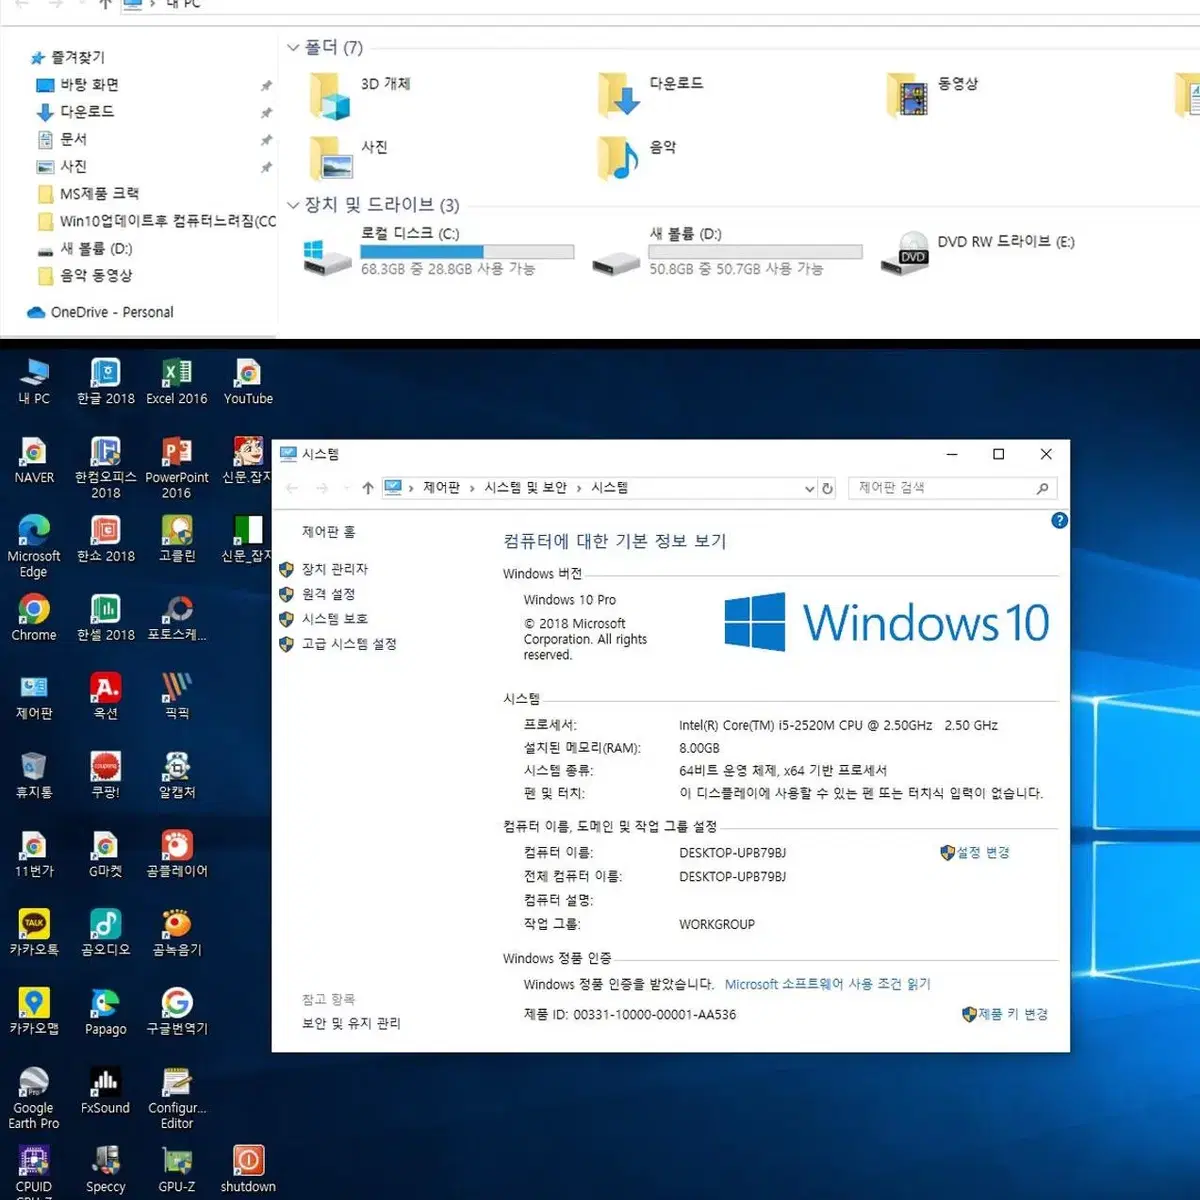Select the 곰오디오 desktop icon
1200x1200 pixels.
click(x=106, y=934)
